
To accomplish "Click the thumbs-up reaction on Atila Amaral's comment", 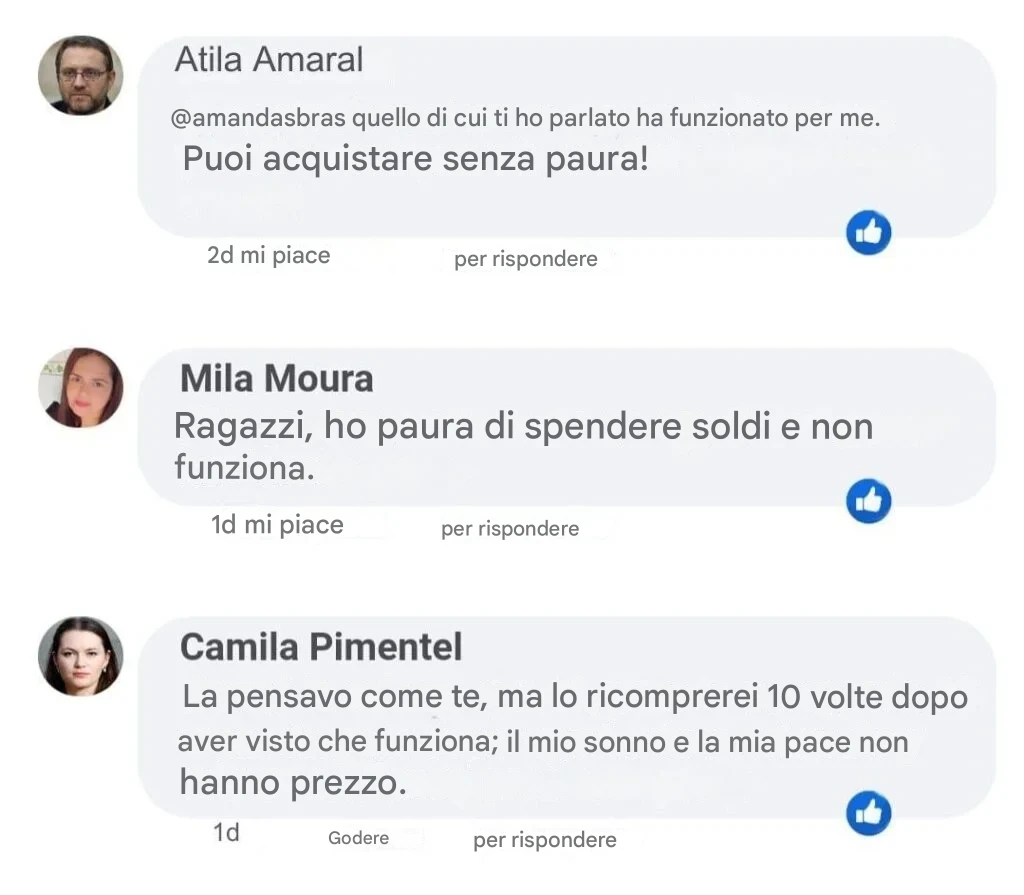I will (868, 234).
